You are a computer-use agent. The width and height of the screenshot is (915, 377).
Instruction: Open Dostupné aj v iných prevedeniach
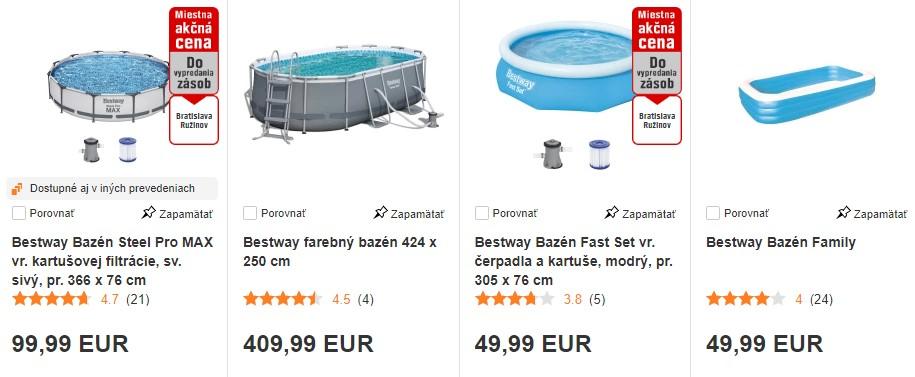(x=113, y=188)
